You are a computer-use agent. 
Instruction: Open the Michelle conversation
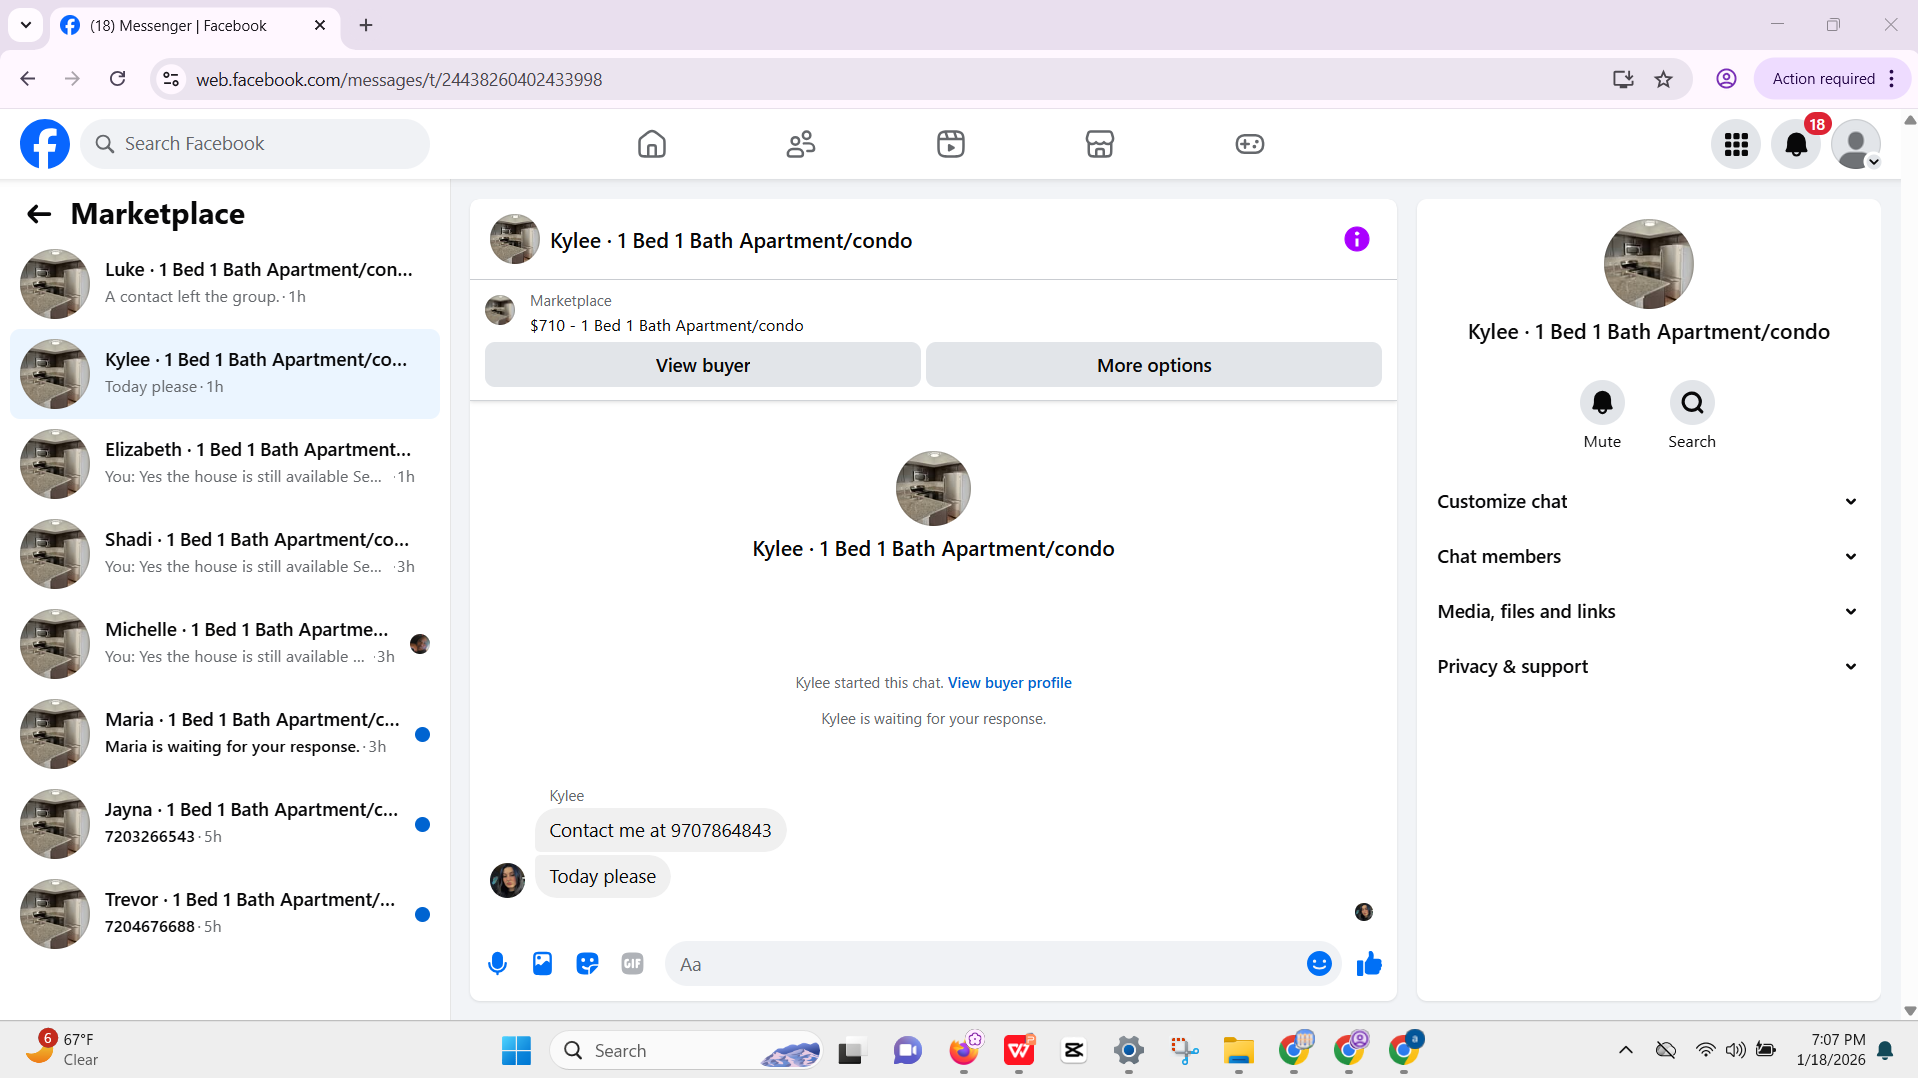[x=225, y=644]
